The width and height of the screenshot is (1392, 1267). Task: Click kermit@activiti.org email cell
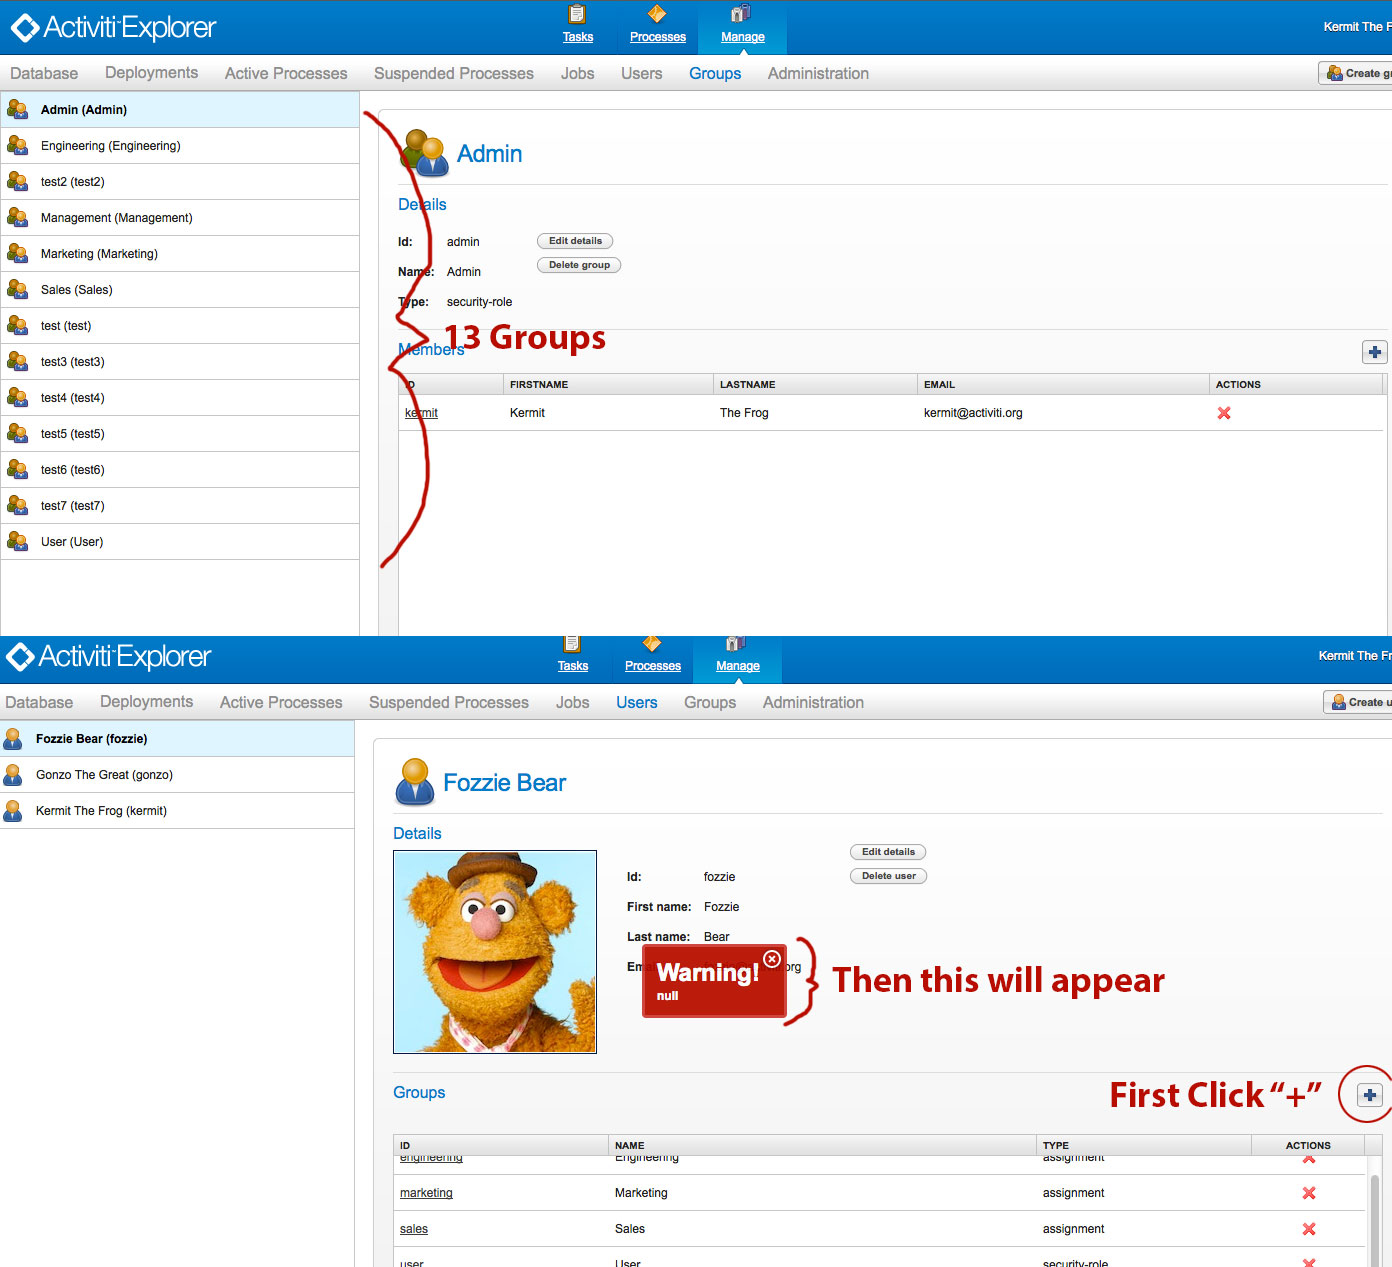pyautogui.click(x=973, y=413)
